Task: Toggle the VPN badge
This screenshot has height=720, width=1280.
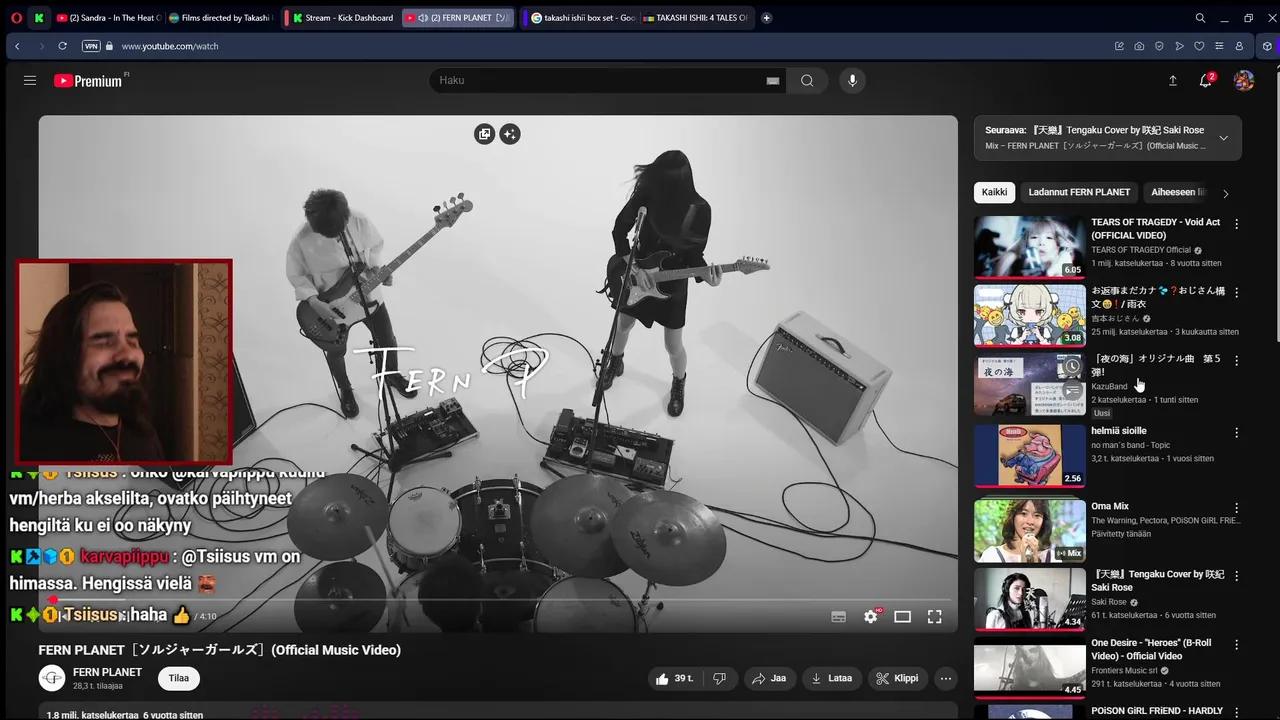Action: pyautogui.click(x=91, y=46)
